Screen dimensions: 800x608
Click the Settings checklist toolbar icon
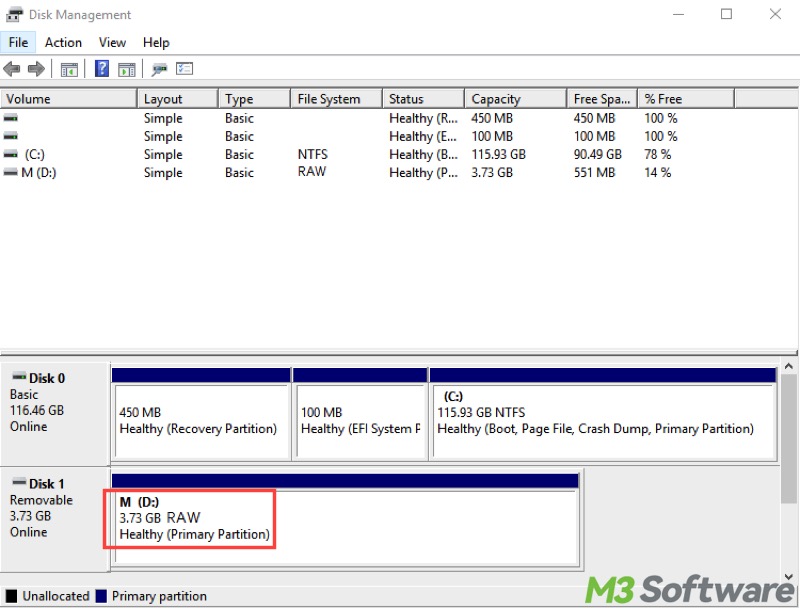pos(184,69)
